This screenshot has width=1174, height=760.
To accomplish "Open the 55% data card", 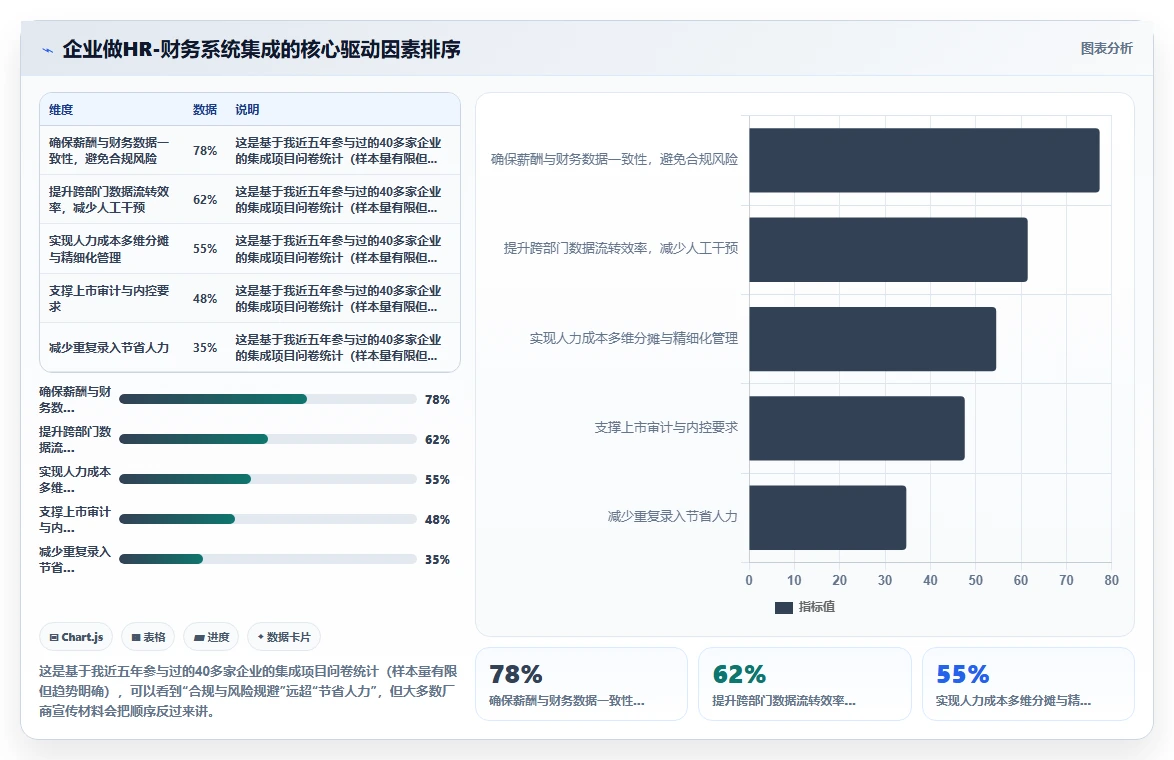I will click(1028, 684).
